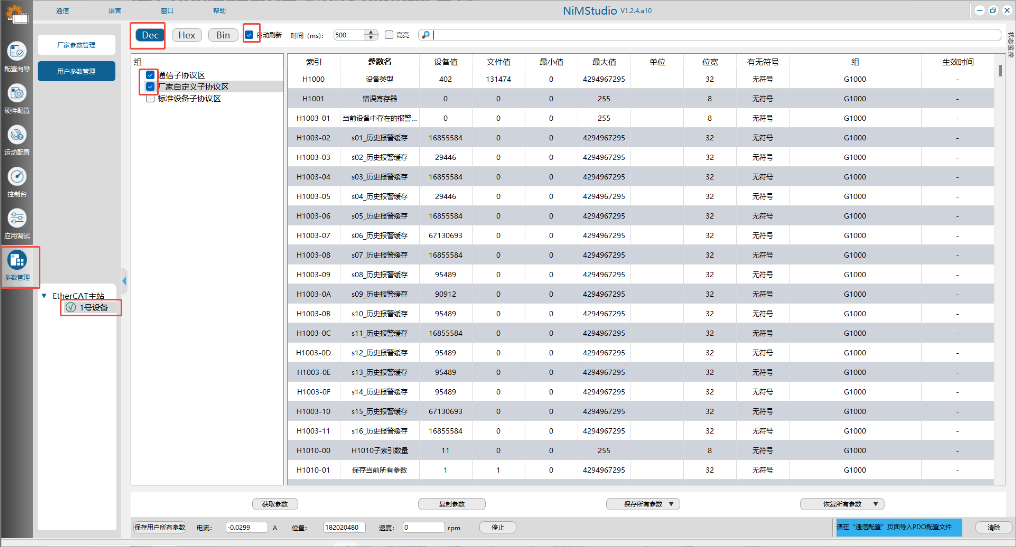Screen dimensions: 1016x547
Task: Open the motion configuration (运动配置) sidebar icon
Action: 17,135
